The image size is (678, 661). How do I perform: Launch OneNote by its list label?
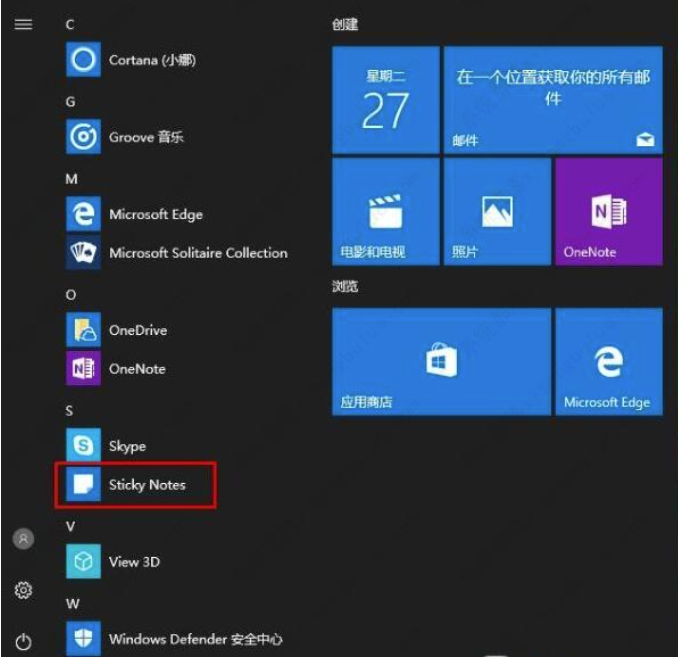click(x=137, y=369)
